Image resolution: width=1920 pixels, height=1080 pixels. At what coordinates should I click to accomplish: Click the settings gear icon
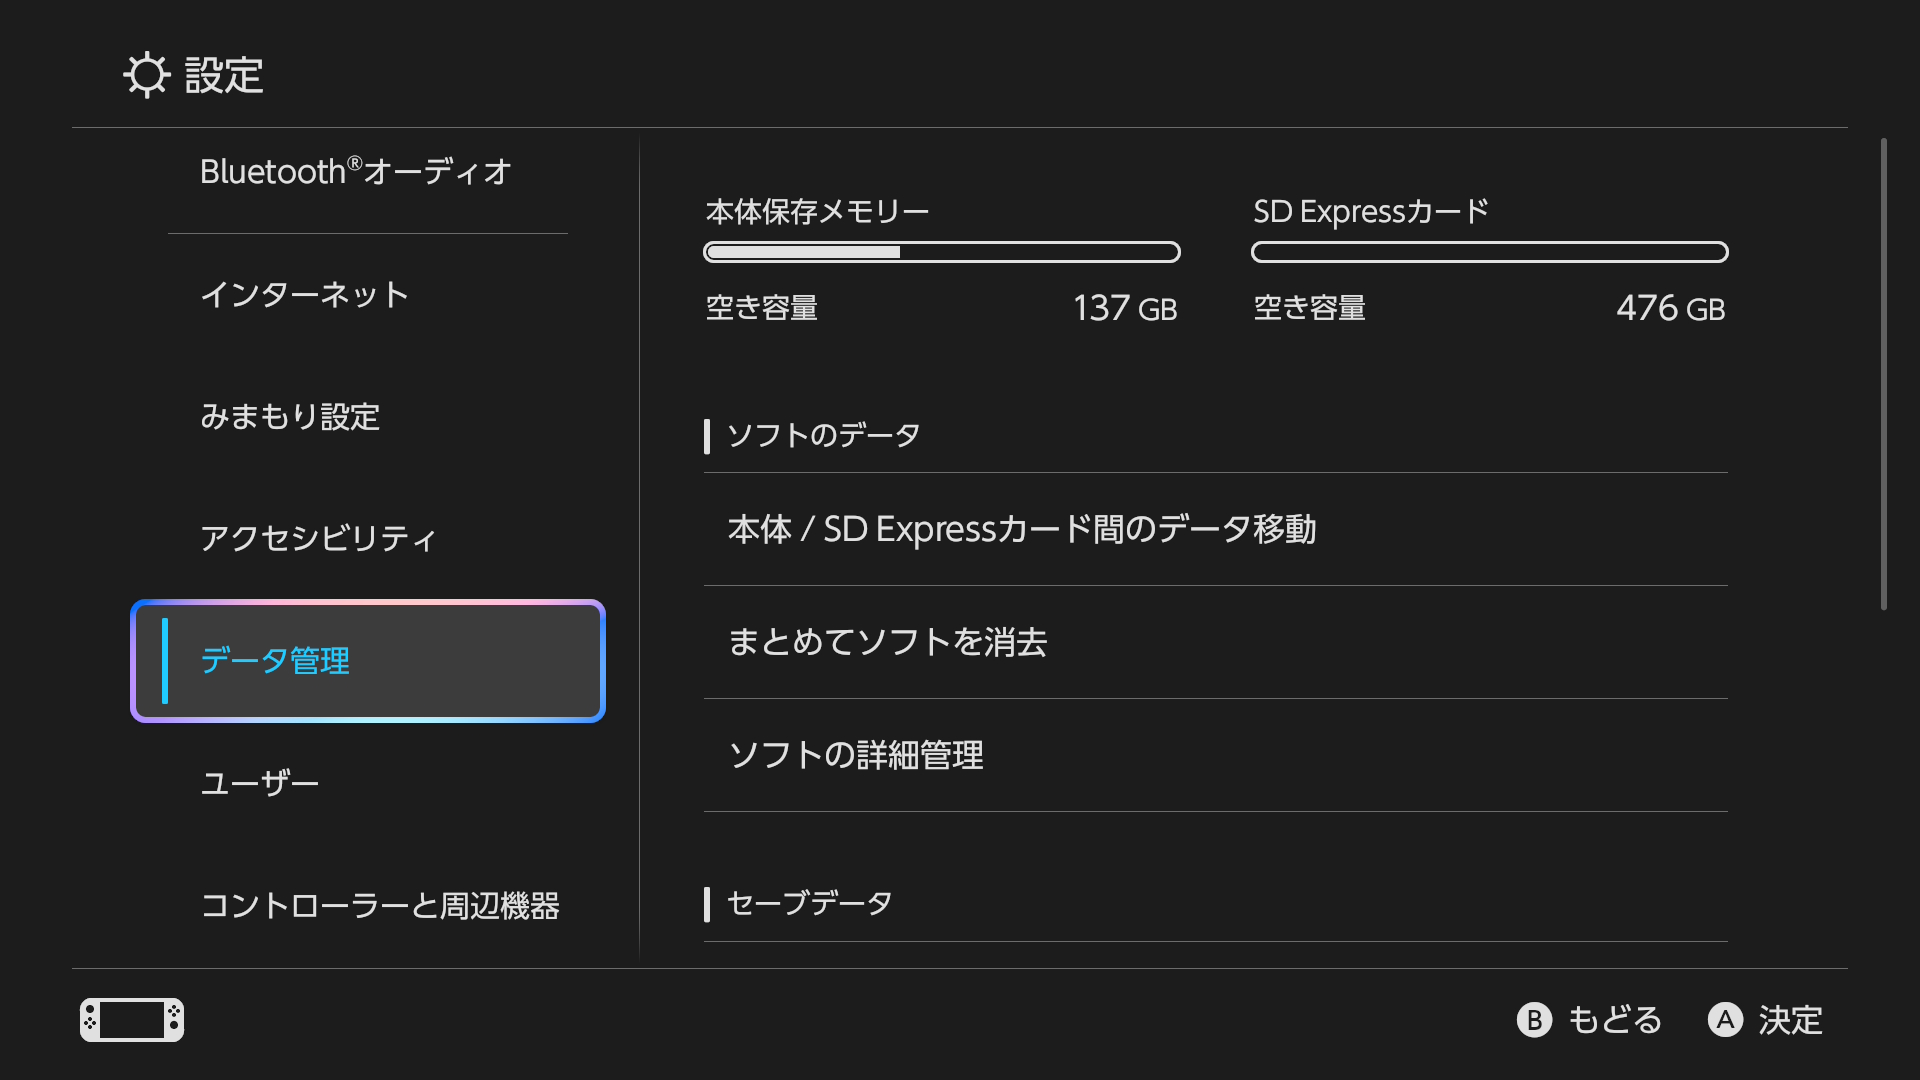pyautogui.click(x=146, y=75)
